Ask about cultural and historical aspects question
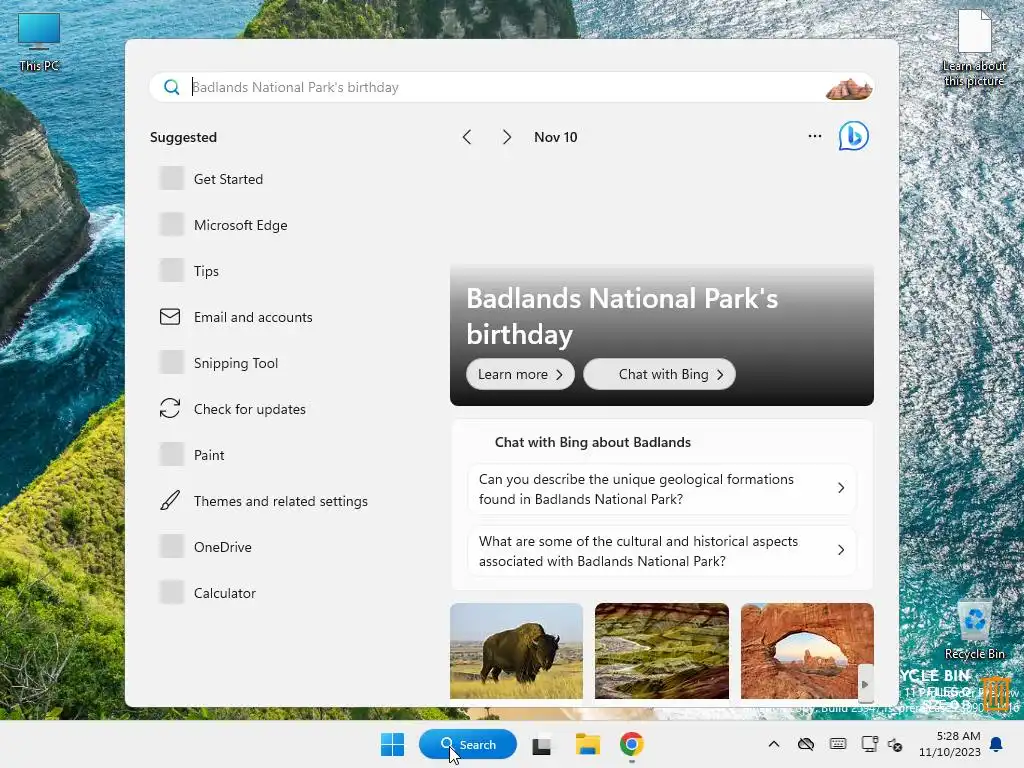This screenshot has width=1024, height=768. click(662, 551)
